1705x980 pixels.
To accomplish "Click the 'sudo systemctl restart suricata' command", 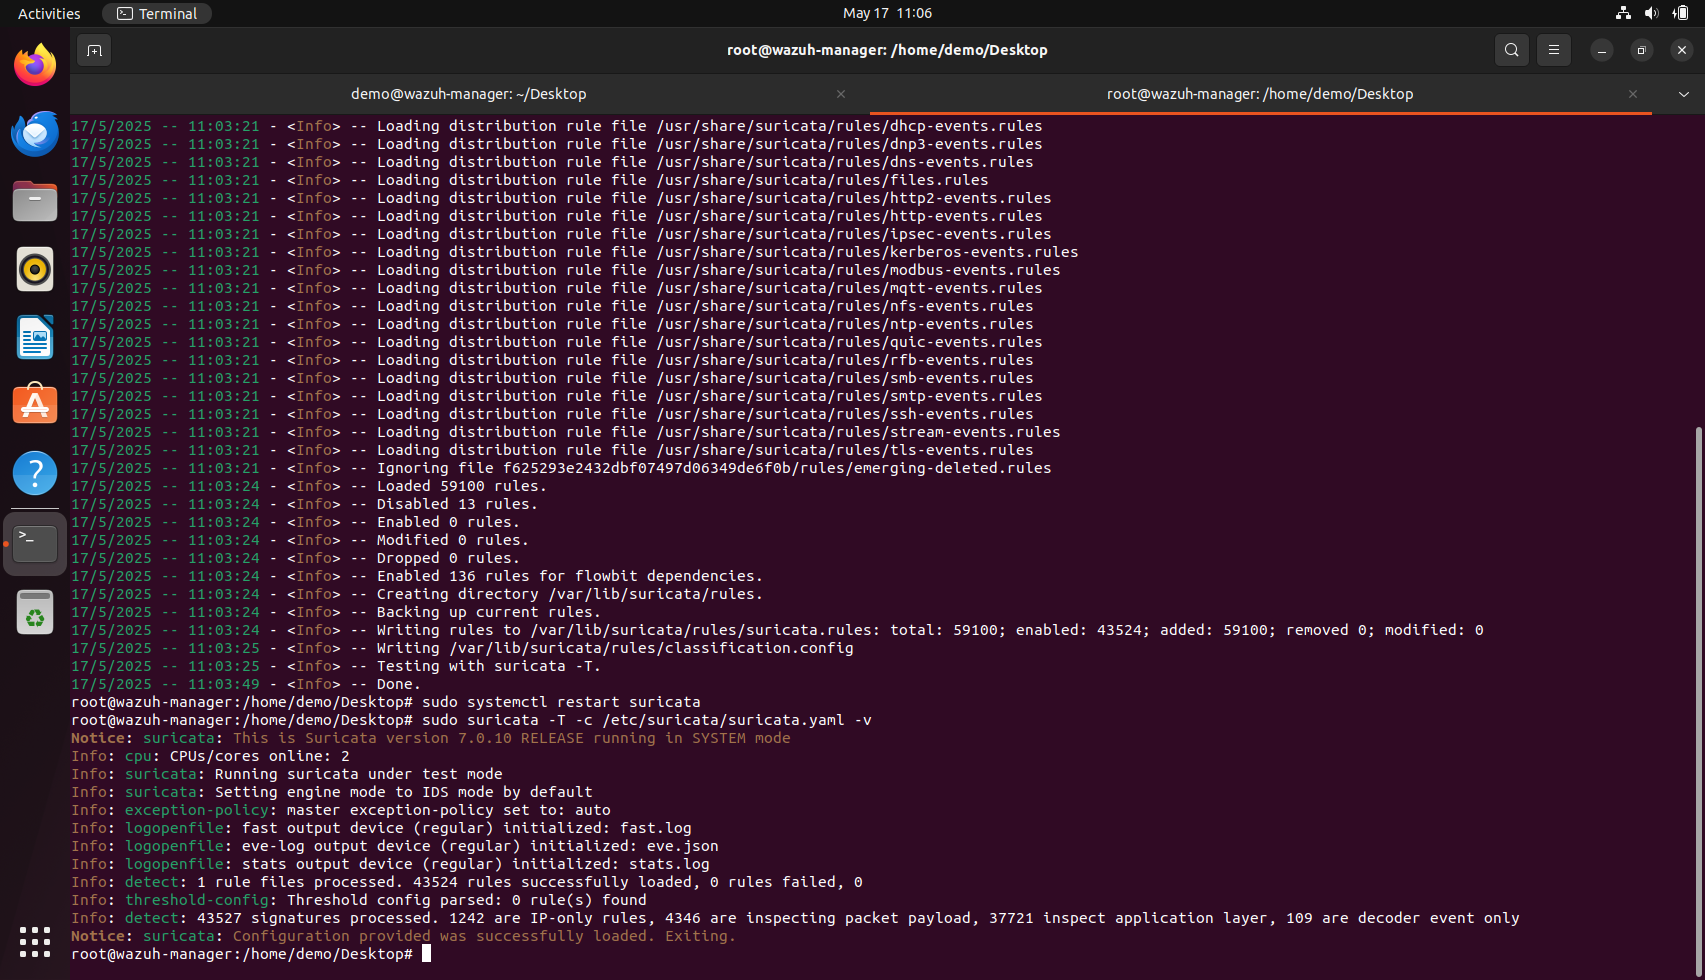I will [561, 702].
